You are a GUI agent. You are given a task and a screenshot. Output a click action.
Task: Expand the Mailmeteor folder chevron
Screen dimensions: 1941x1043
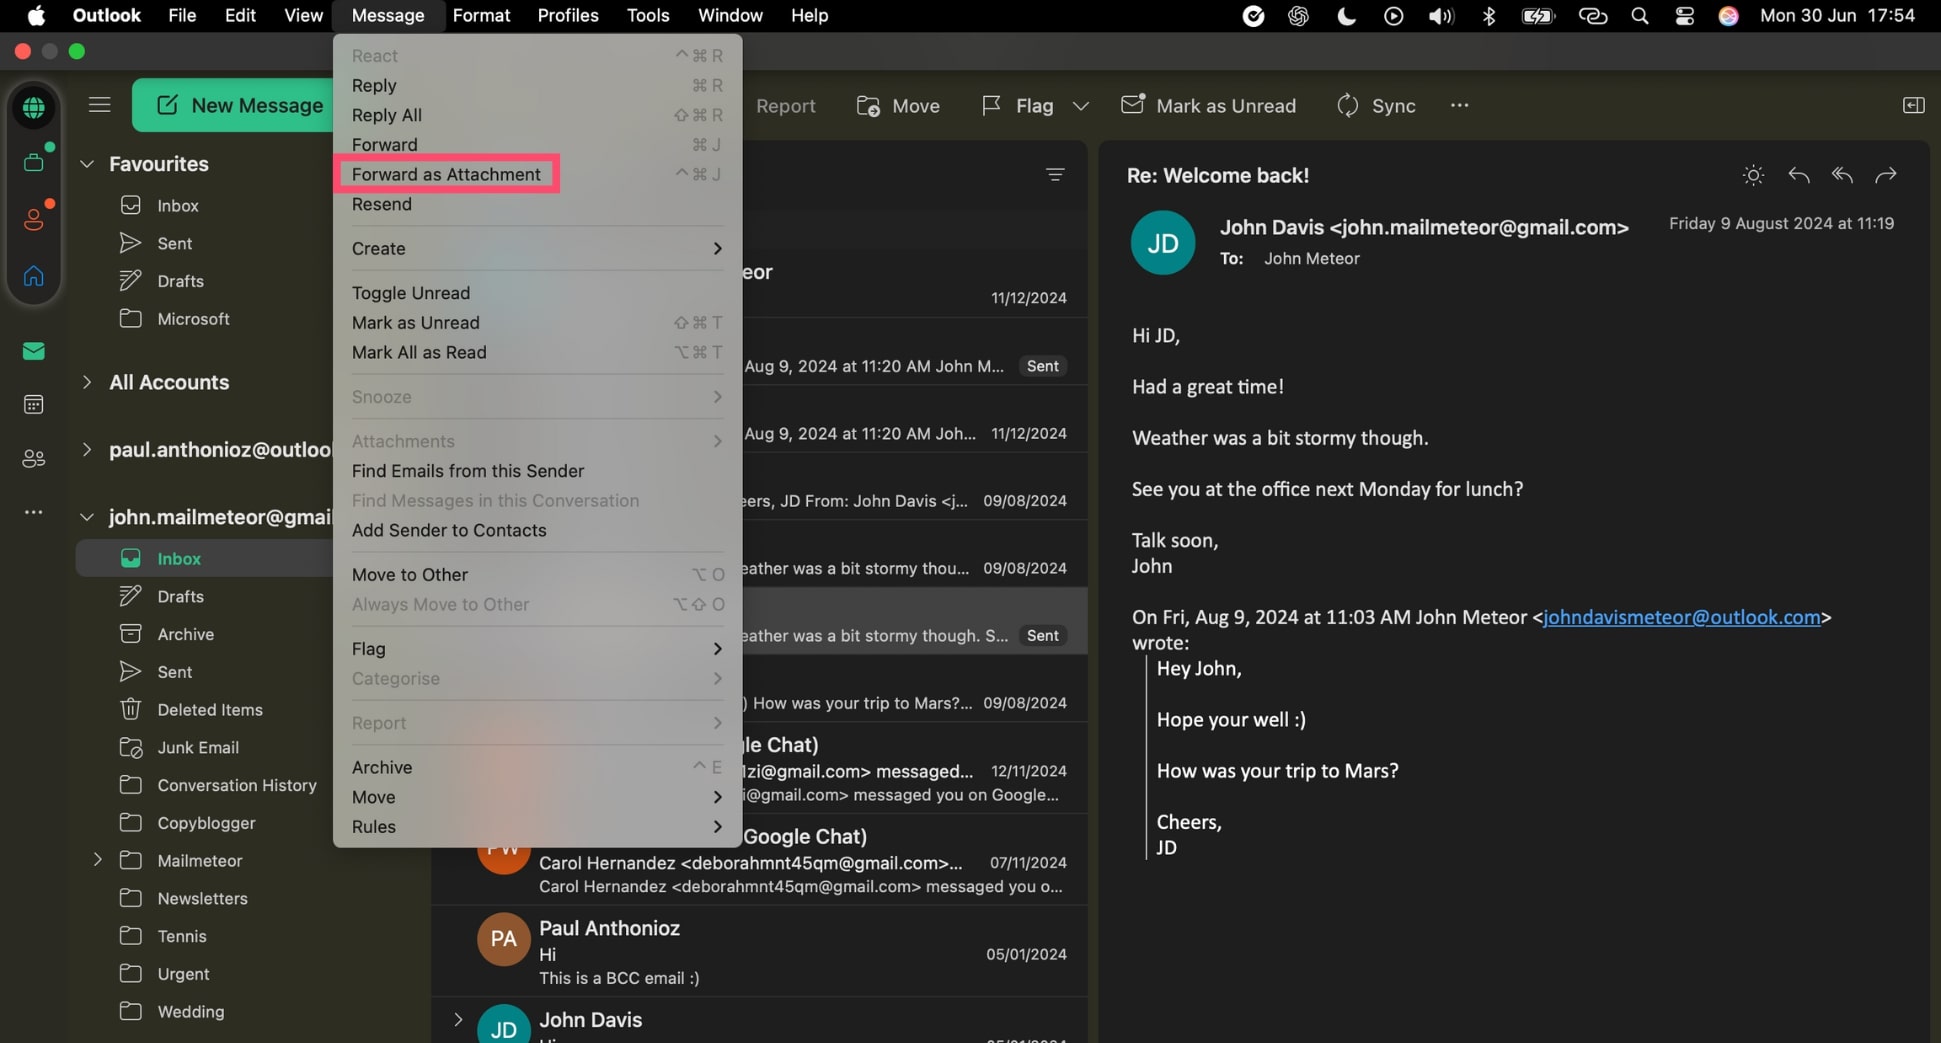pos(97,860)
